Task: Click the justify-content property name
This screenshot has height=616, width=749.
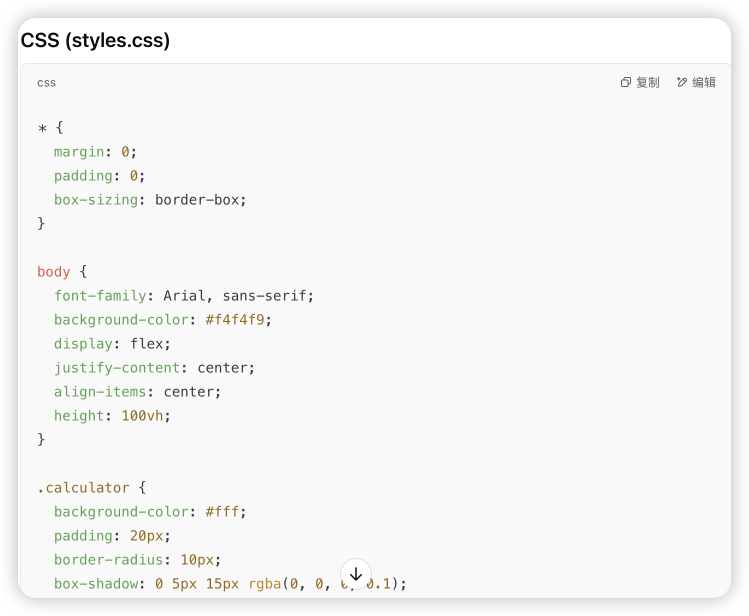Action: point(117,368)
